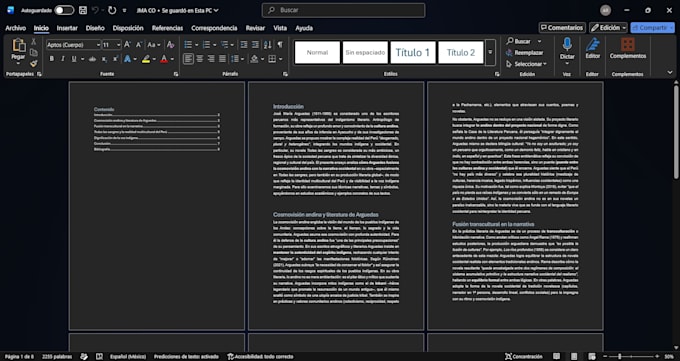Switch to the Diseño tab
The image size is (680, 361).
pyautogui.click(x=95, y=28)
